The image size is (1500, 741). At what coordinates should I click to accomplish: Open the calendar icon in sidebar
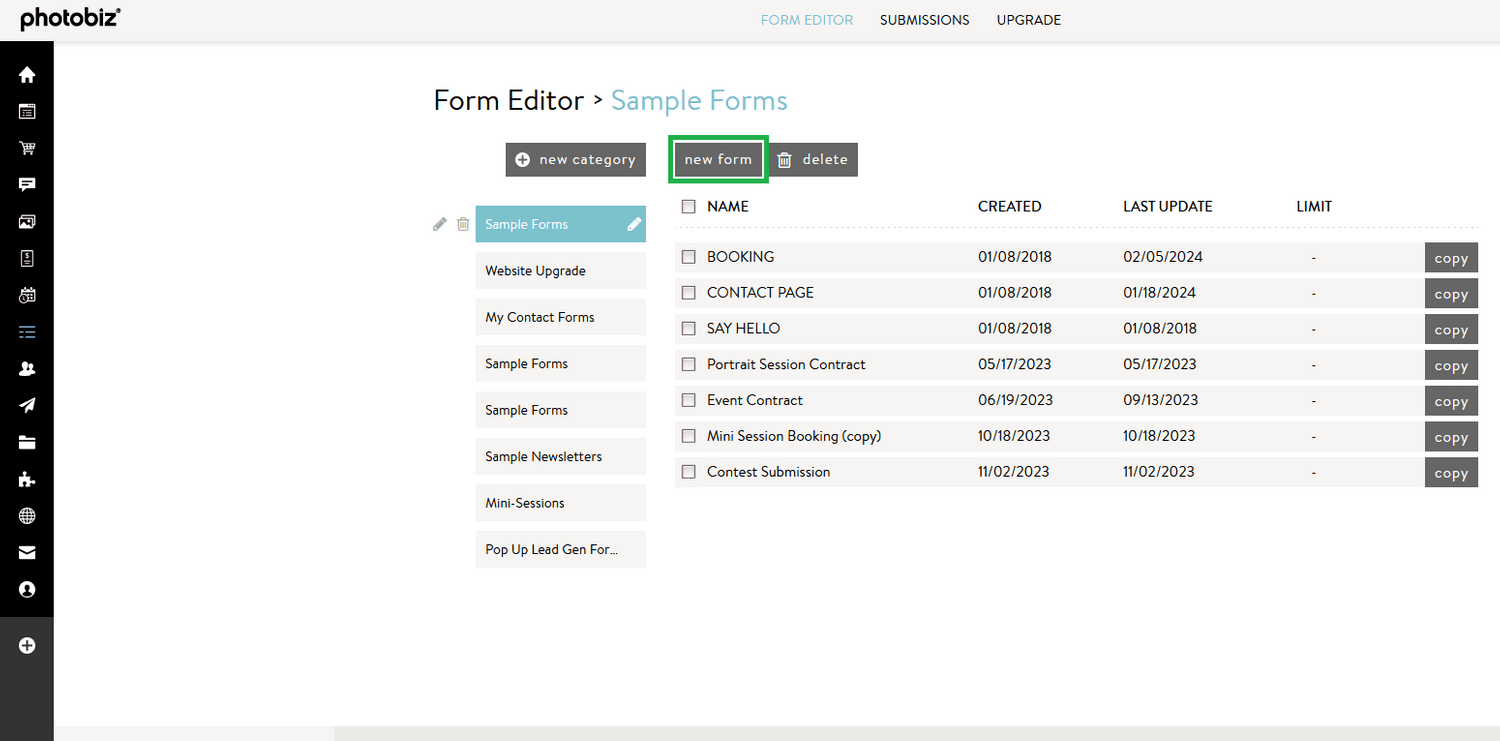pyautogui.click(x=27, y=295)
